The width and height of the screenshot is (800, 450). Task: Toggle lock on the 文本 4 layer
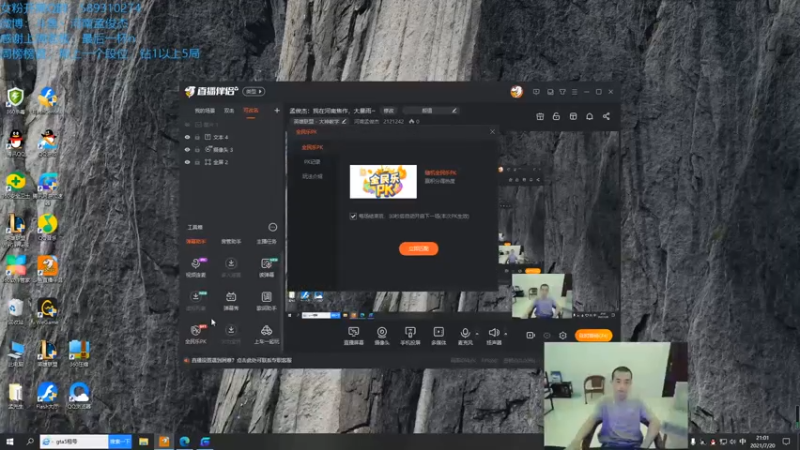pyautogui.click(x=197, y=137)
